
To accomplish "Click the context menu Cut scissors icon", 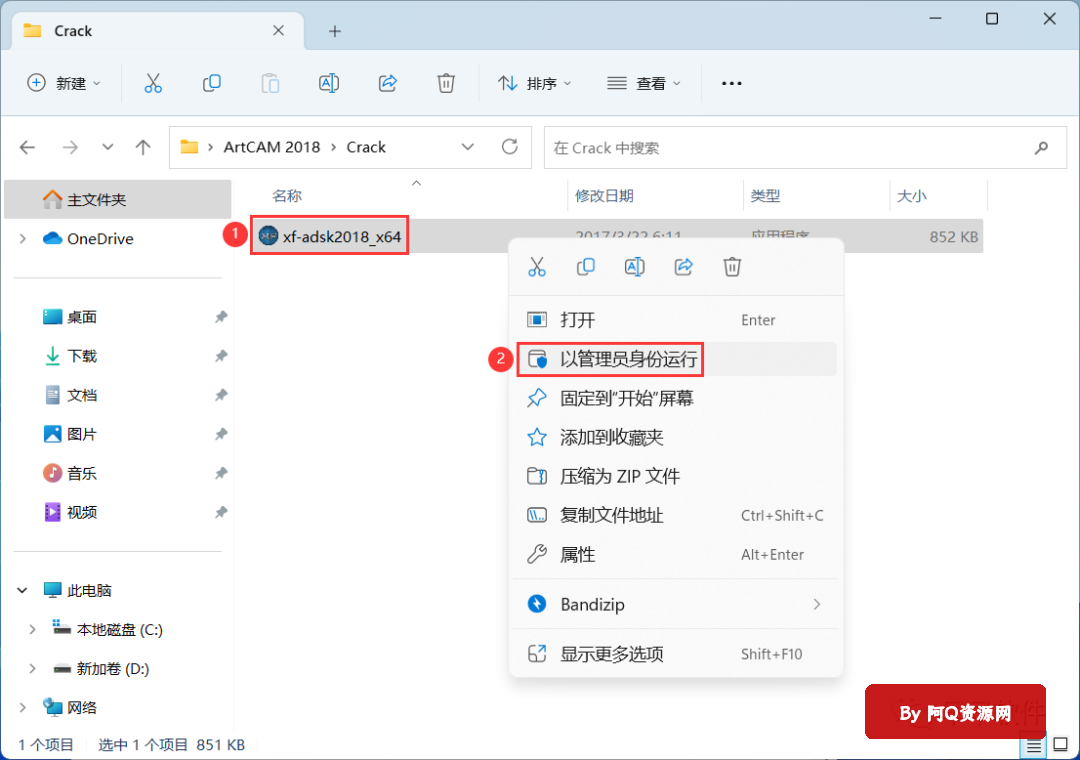I will (x=537, y=267).
